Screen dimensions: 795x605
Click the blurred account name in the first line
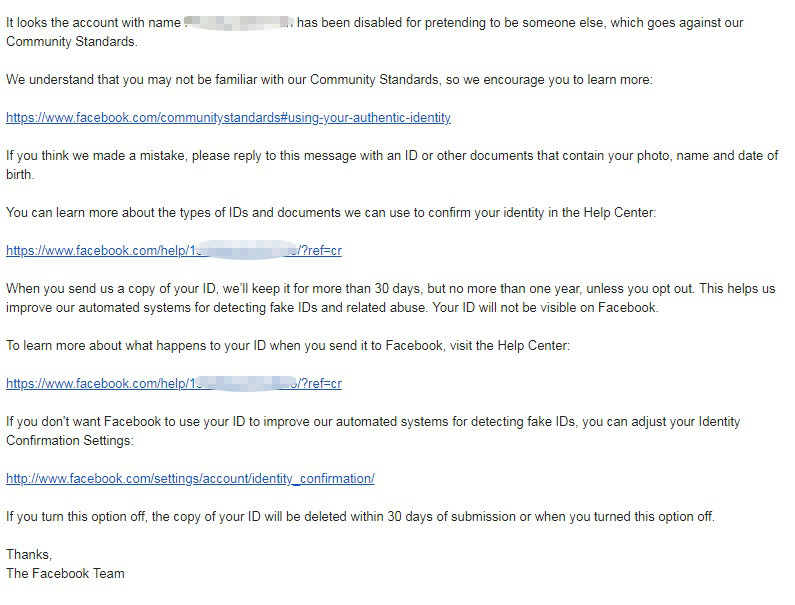[x=238, y=22]
